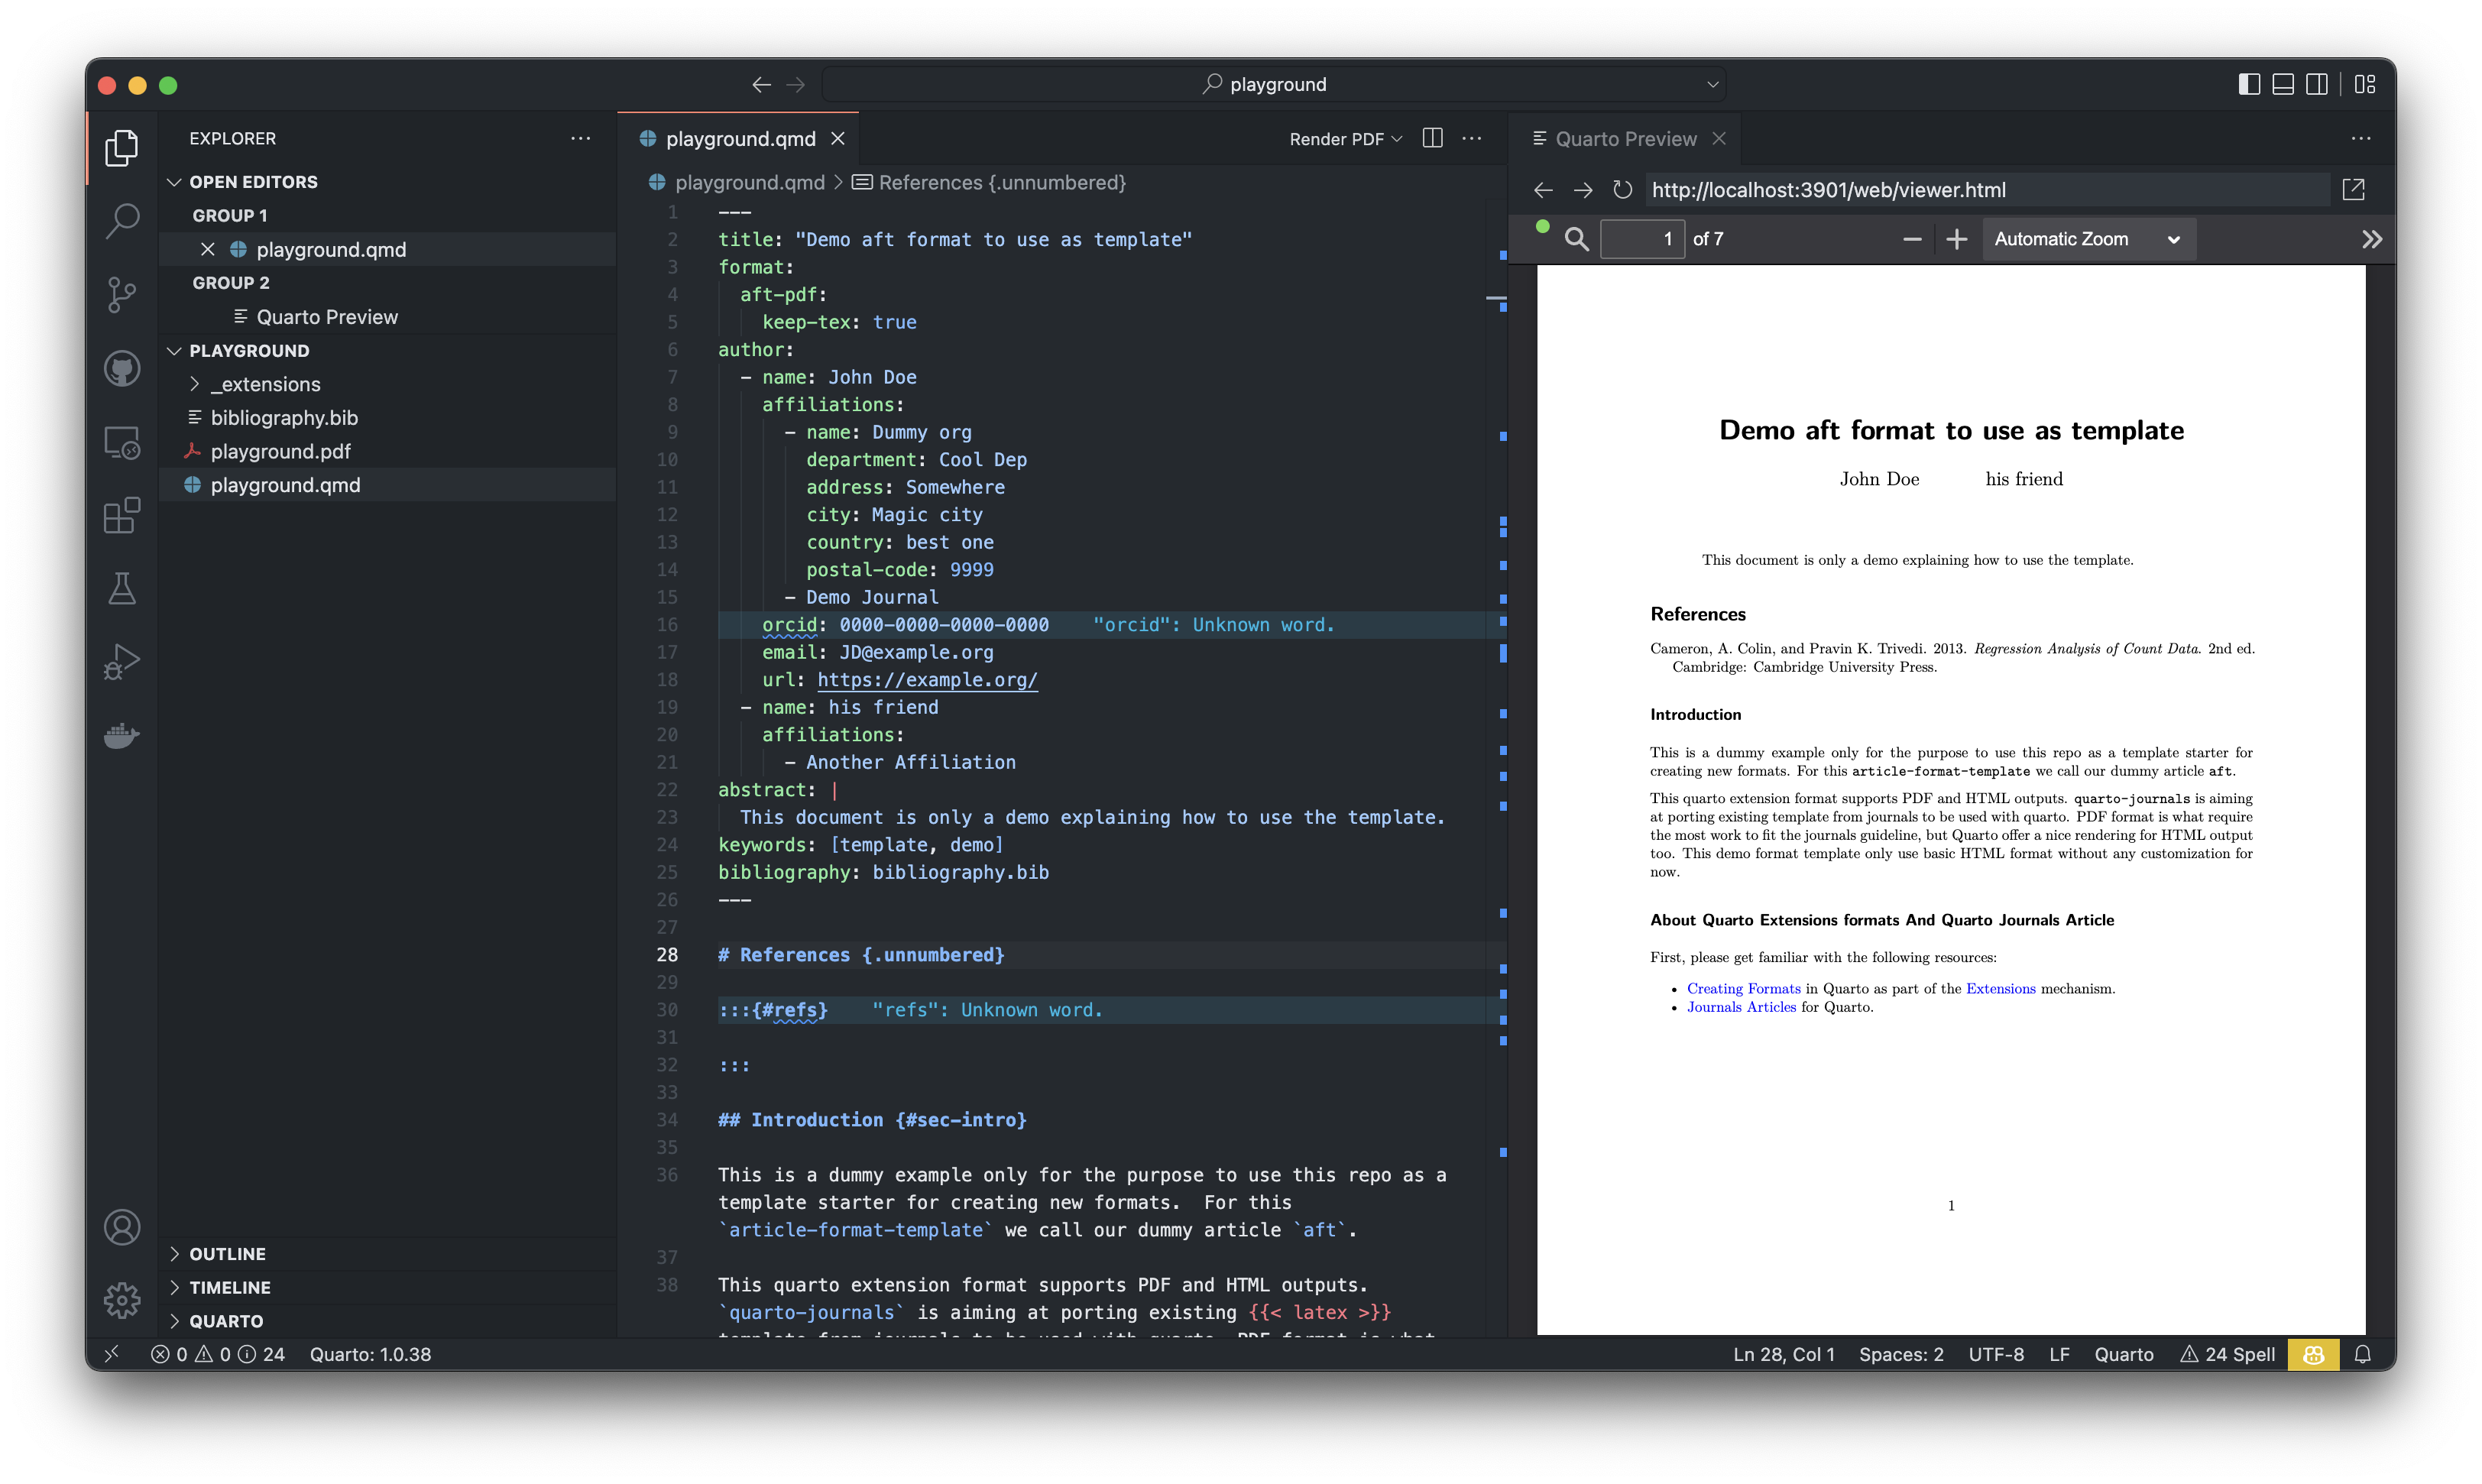Open the Search view in activity bar

(x=122, y=221)
